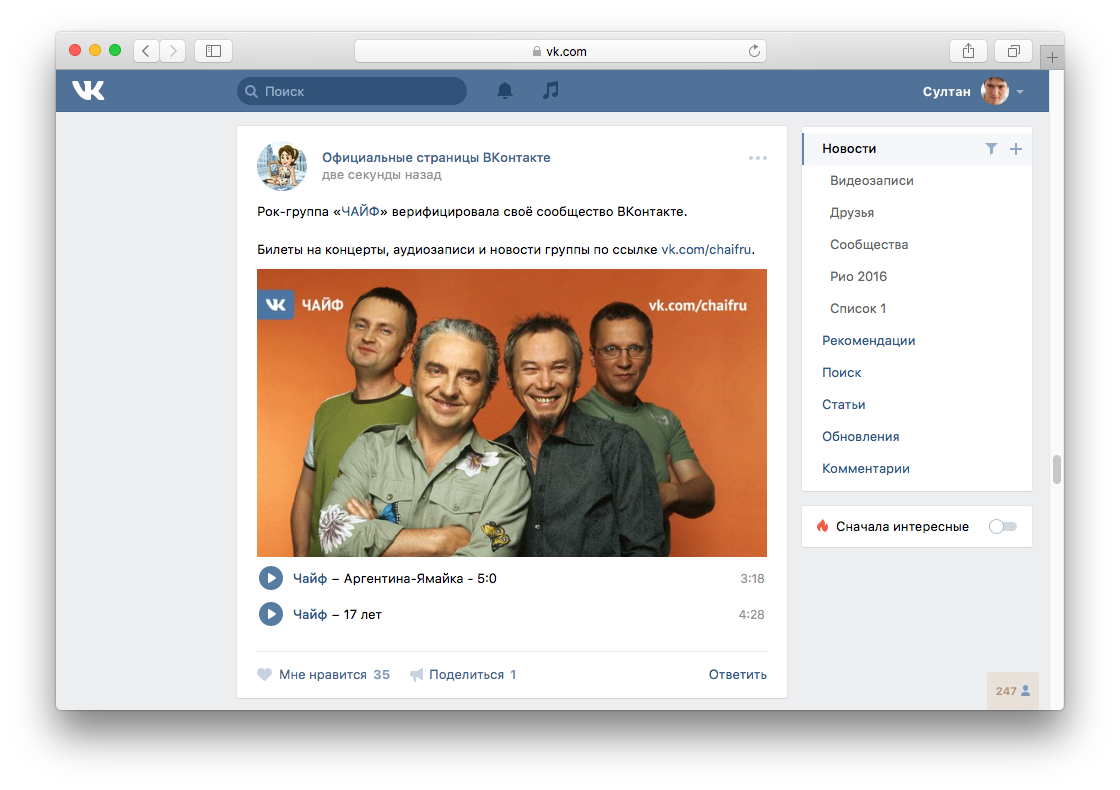Select 'Рекомендации' in the sidebar
1120x790 pixels.
pyautogui.click(x=868, y=340)
